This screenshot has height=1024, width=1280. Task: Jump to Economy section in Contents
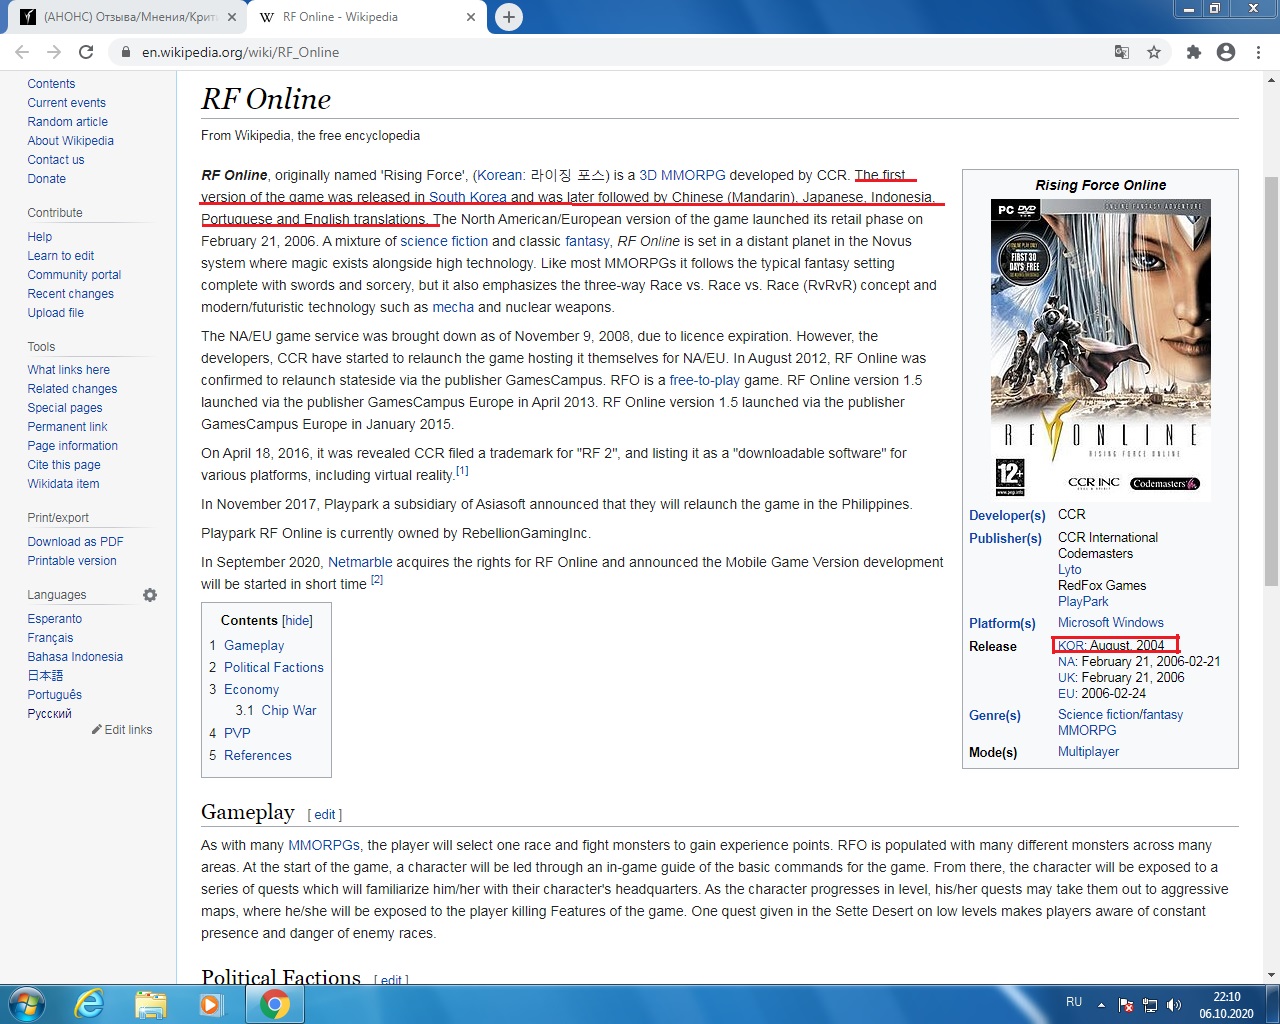coord(251,690)
